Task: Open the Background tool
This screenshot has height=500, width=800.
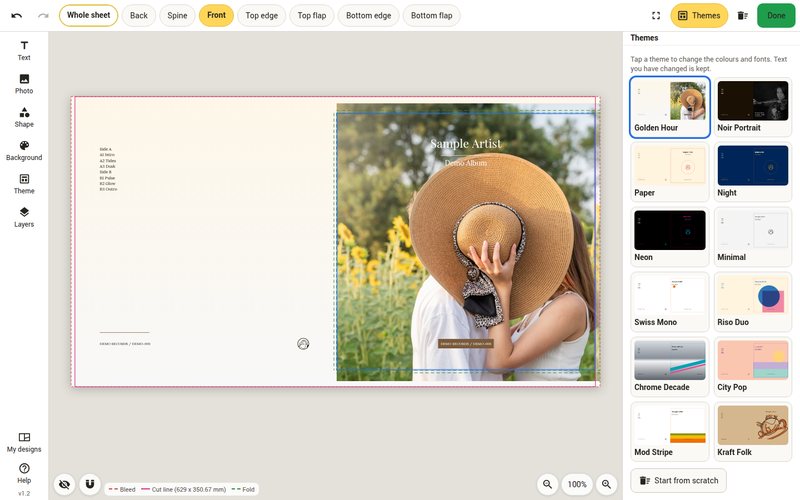Action: pos(24,151)
